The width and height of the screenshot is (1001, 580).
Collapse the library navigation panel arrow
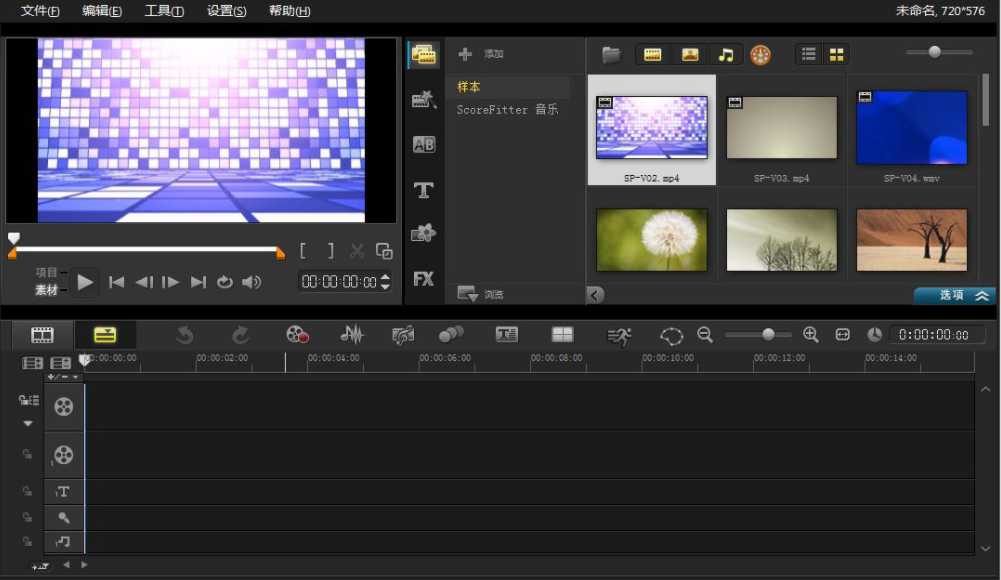coord(595,295)
